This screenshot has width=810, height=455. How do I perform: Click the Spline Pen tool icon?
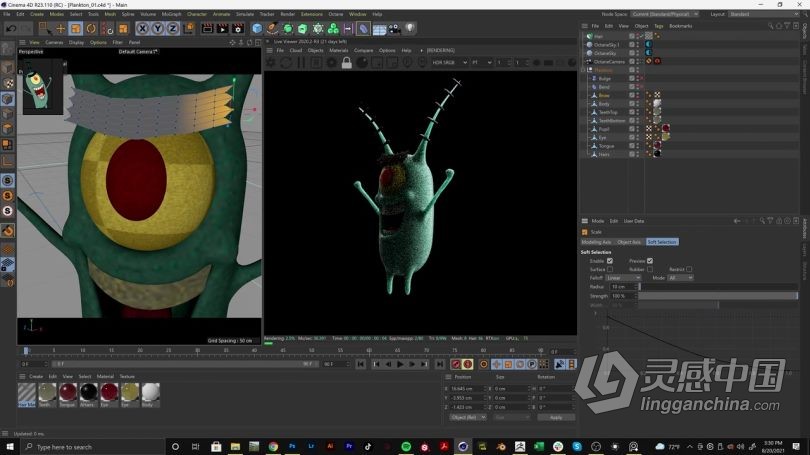pyautogui.click(x=272, y=29)
